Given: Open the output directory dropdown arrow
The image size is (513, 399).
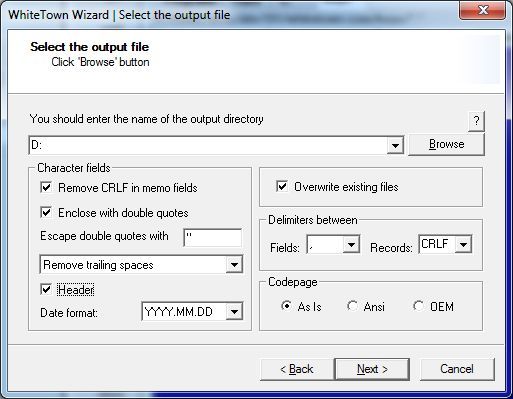Looking at the screenshot, I should tap(395, 145).
